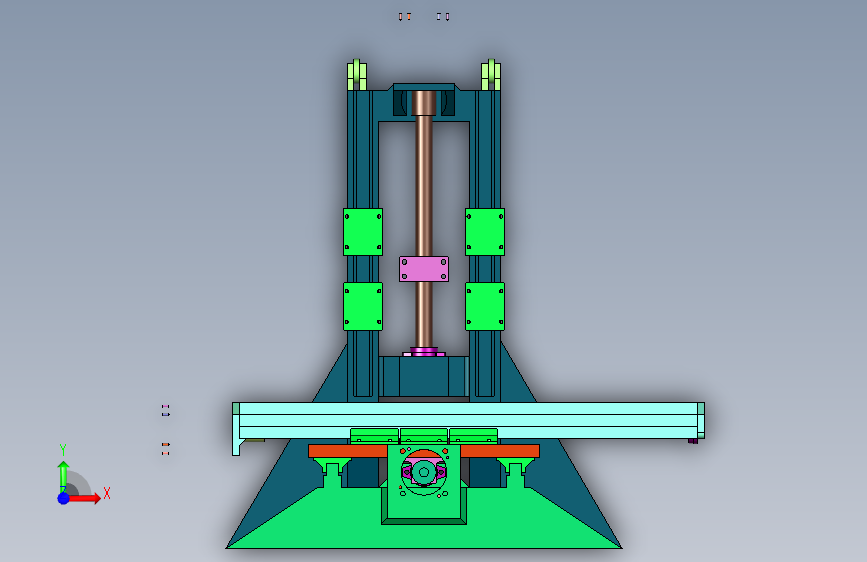The width and height of the screenshot is (867, 562).
Task: Select the magenta flange at lead screw bottom
Action: (x=424, y=352)
